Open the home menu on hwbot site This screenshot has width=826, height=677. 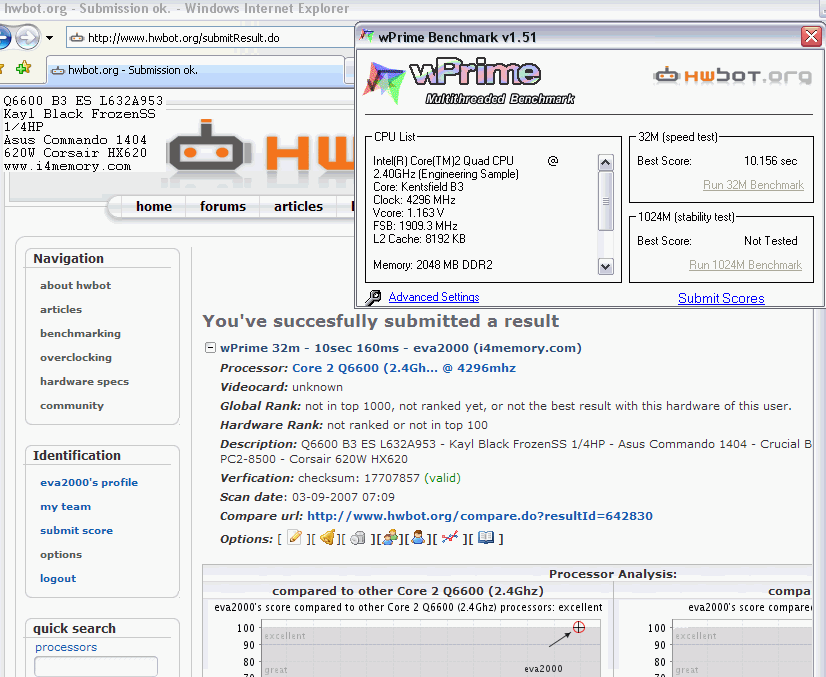click(154, 207)
